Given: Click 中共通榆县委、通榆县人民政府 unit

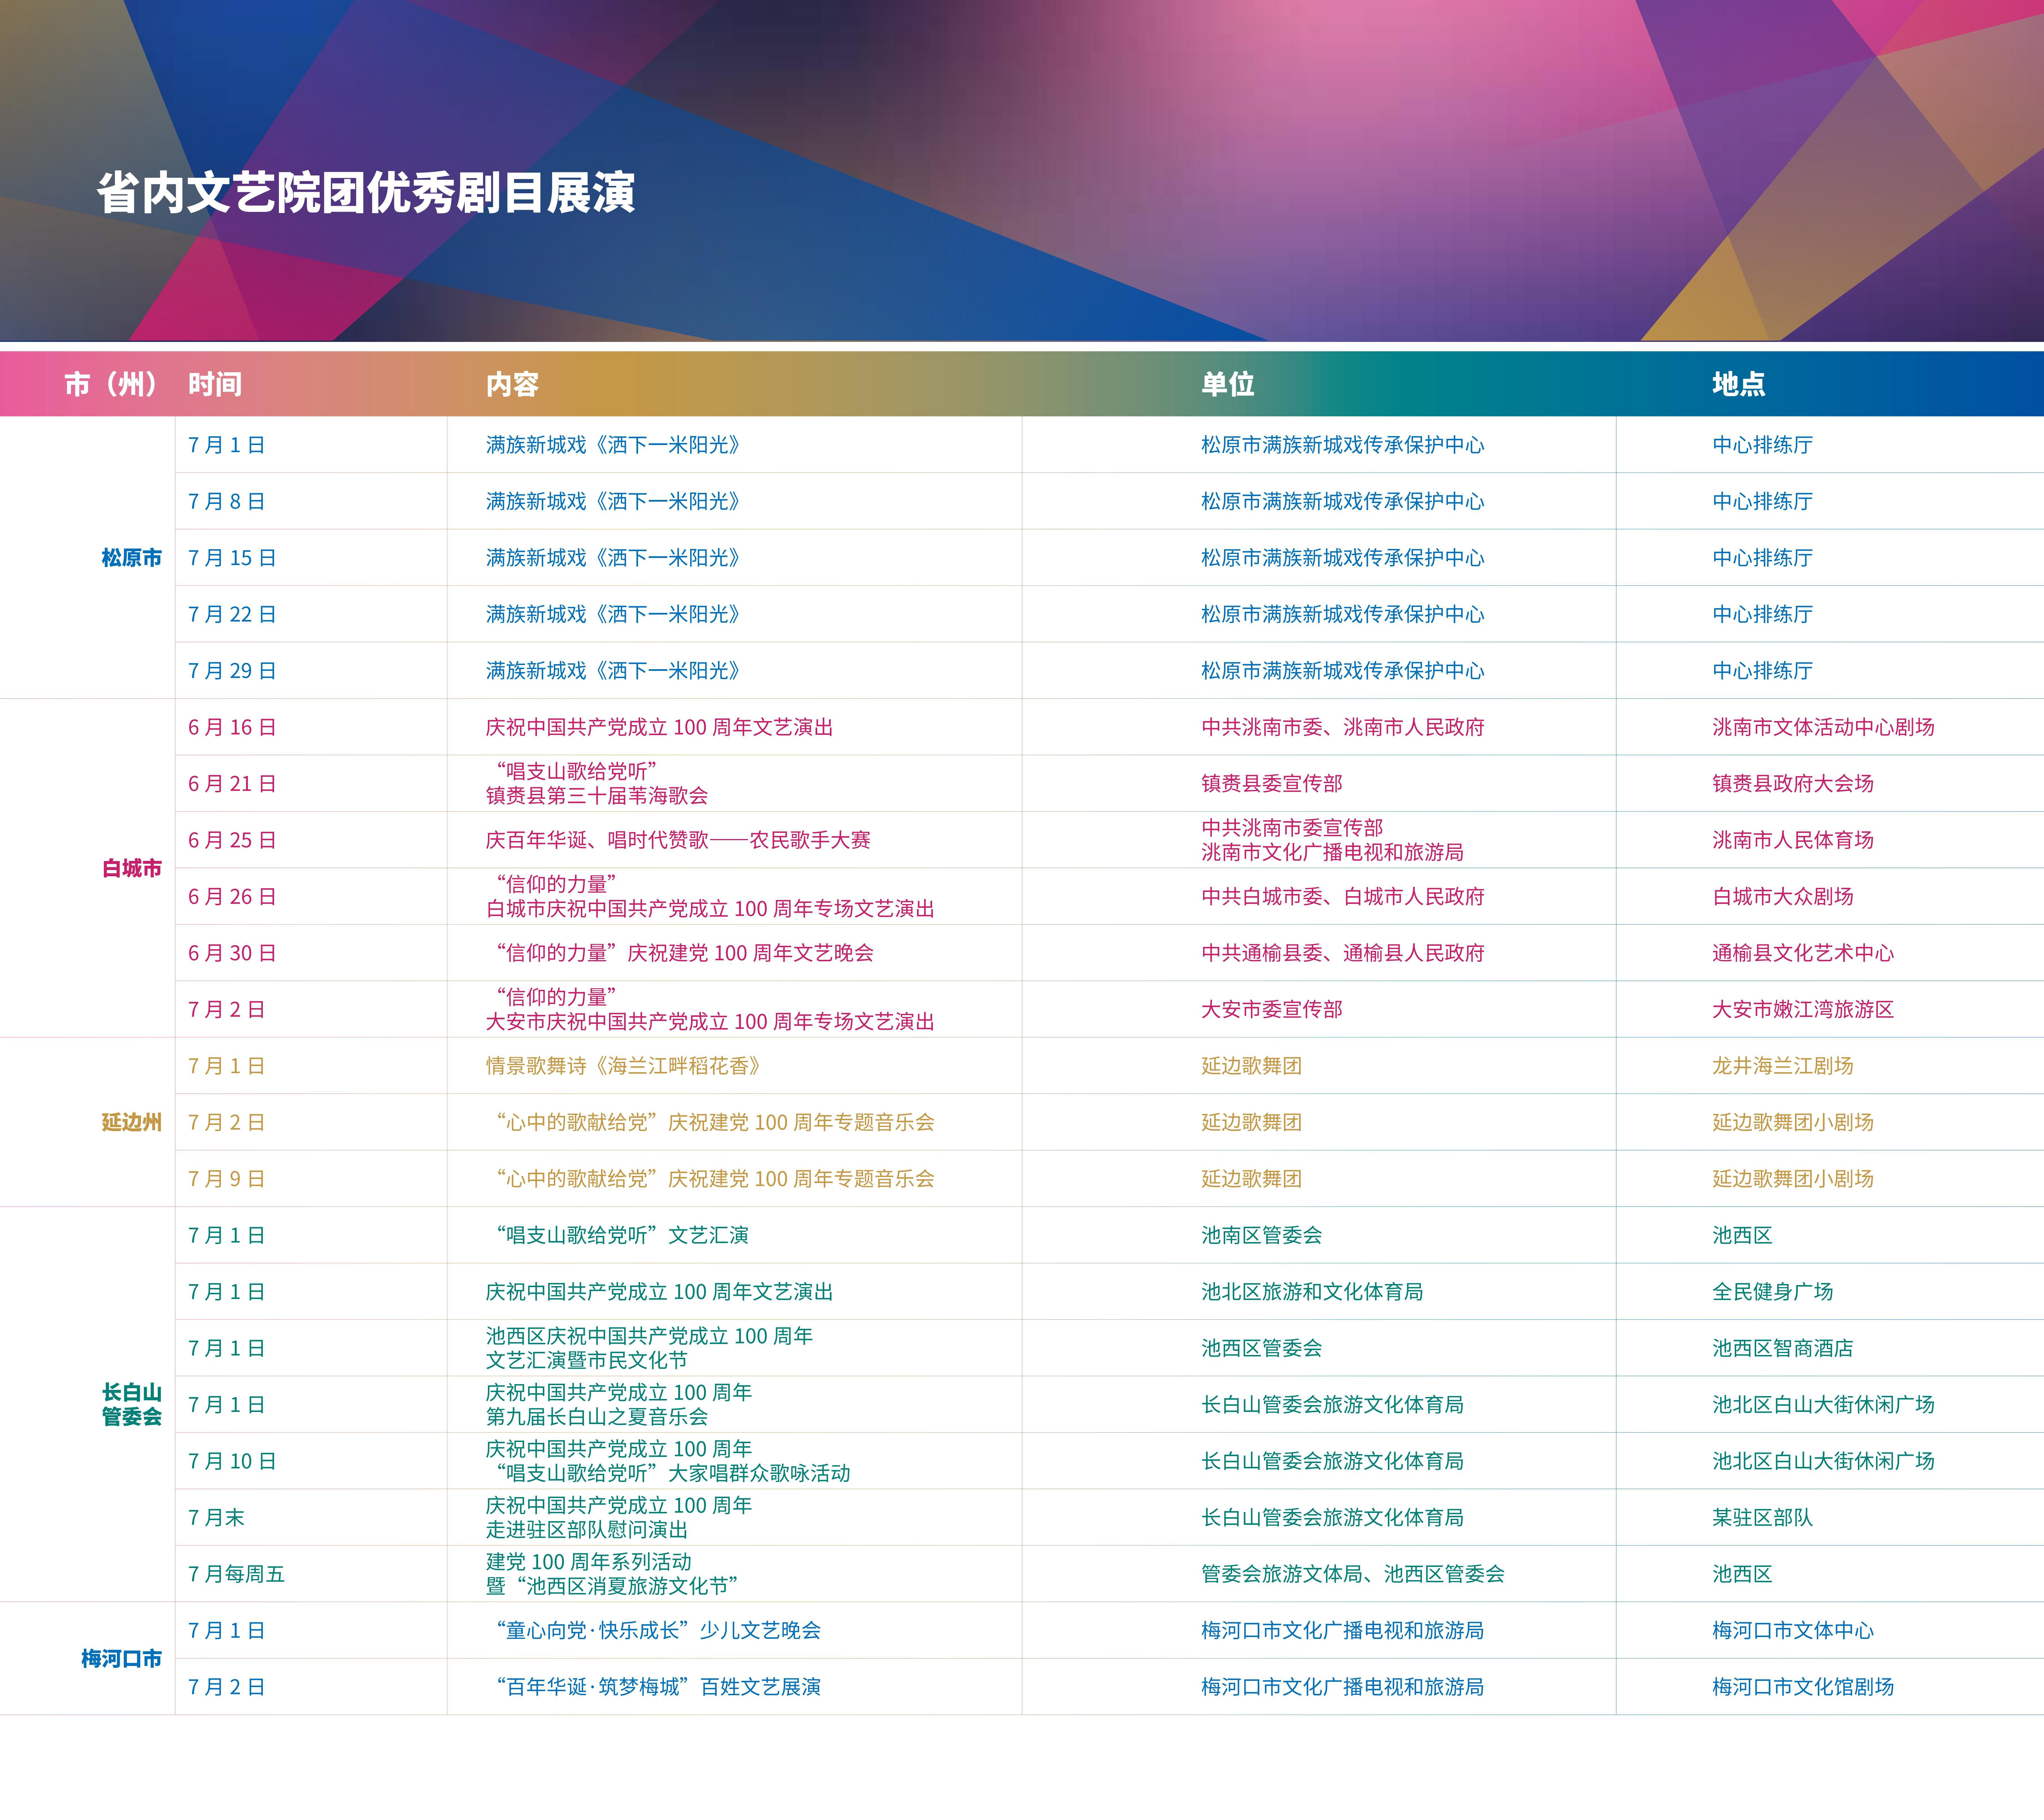Looking at the screenshot, I should click(x=1343, y=953).
